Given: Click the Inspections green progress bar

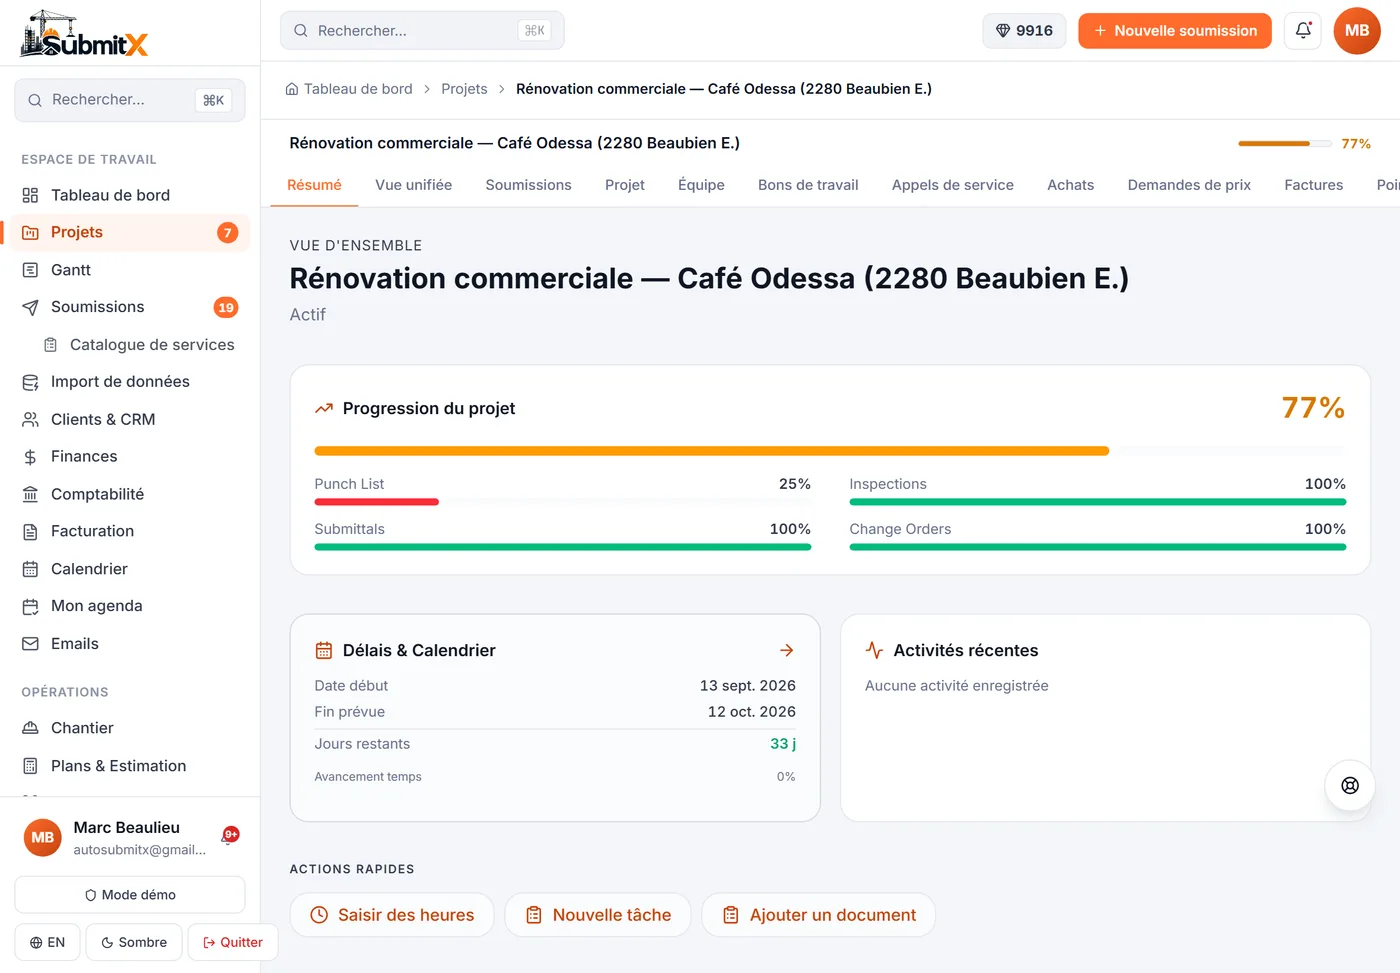Looking at the screenshot, I should (x=1098, y=502).
